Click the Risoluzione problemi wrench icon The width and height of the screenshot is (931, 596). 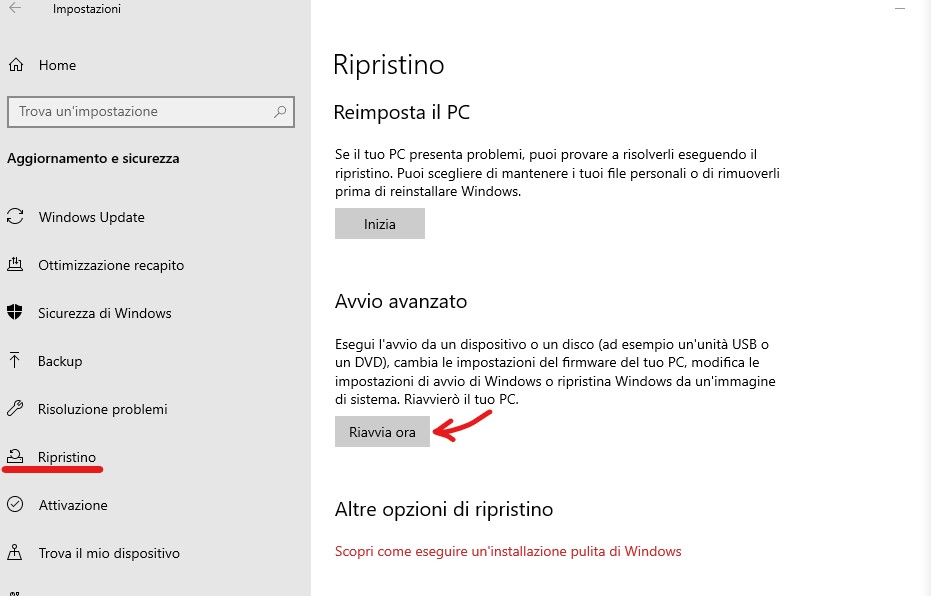(15, 409)
